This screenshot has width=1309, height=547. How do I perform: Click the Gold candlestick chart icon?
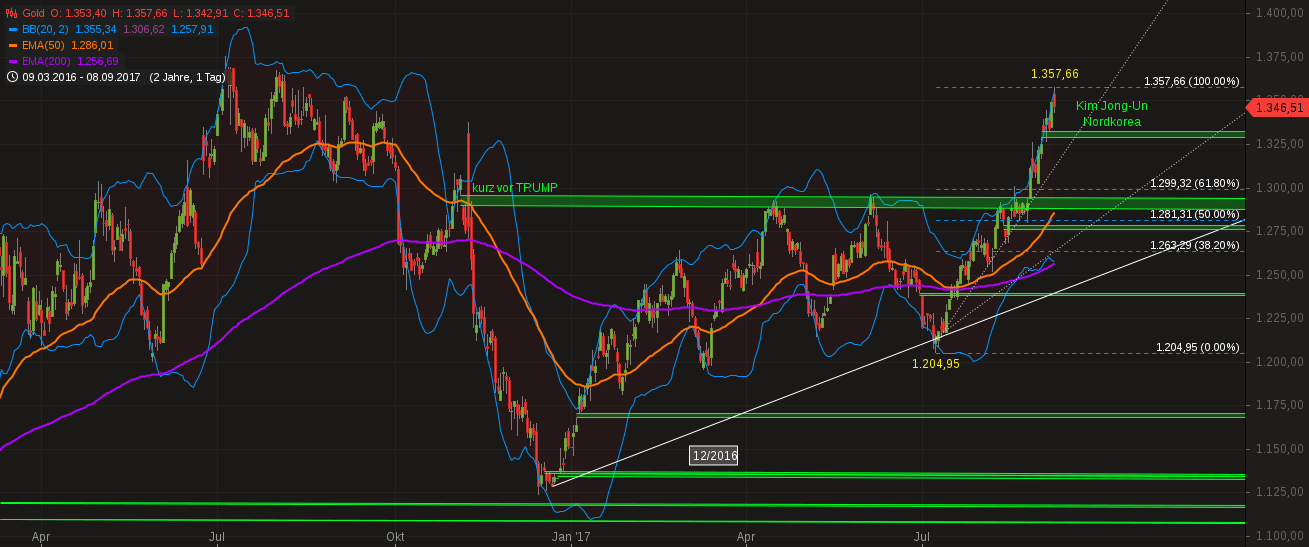coord(12,13)
